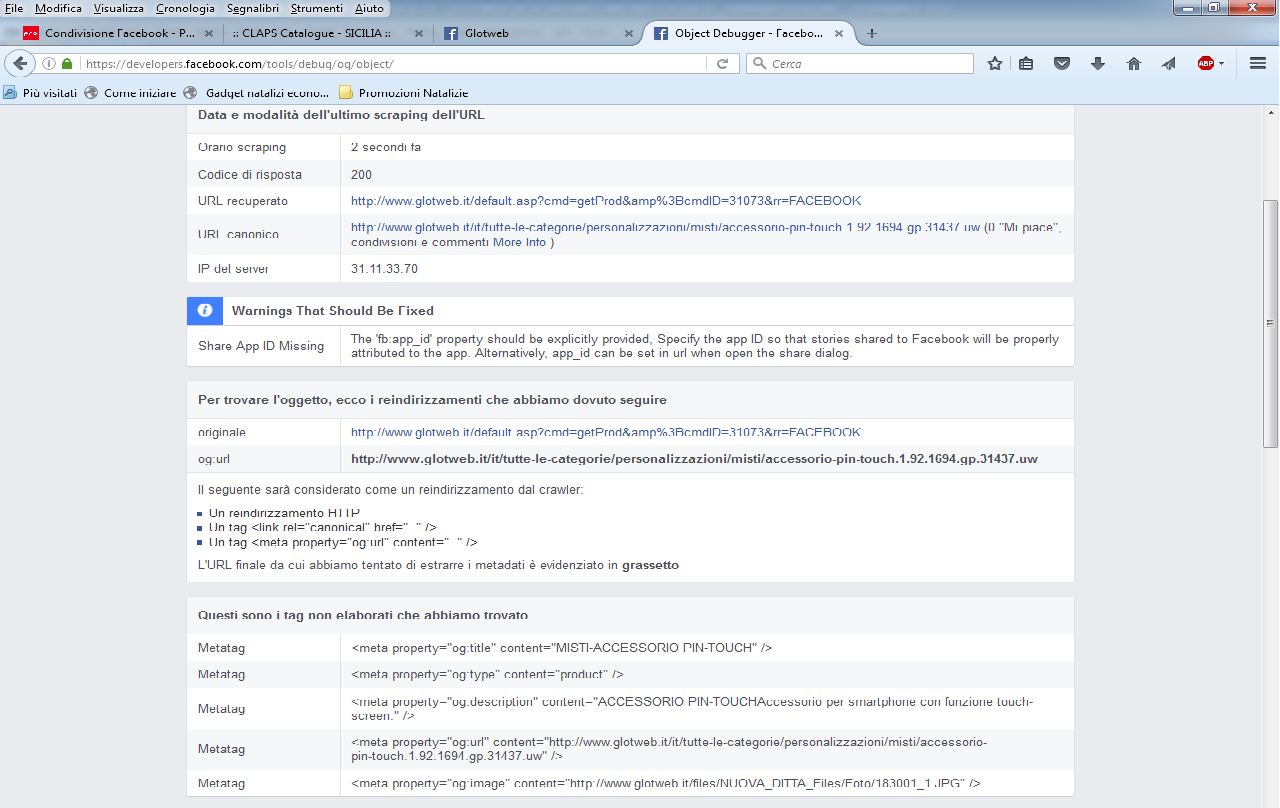Open the Modifica menu
The image size is (1280, 808).
coord(58,8)
